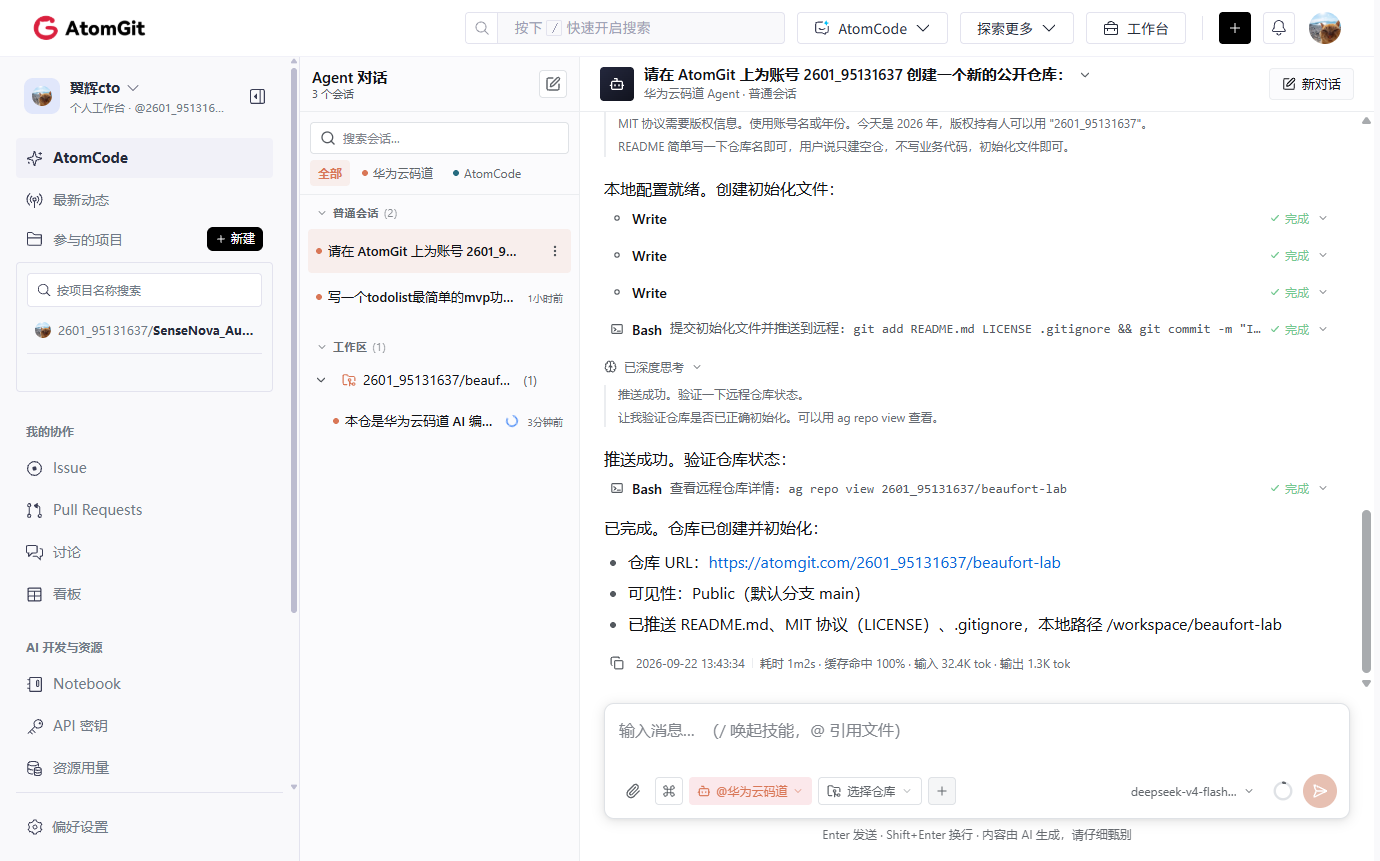The height and width of the screenshot is (861, 1380).
Task: Attach a file with the paperclip icon
Action: coord(632,791)
